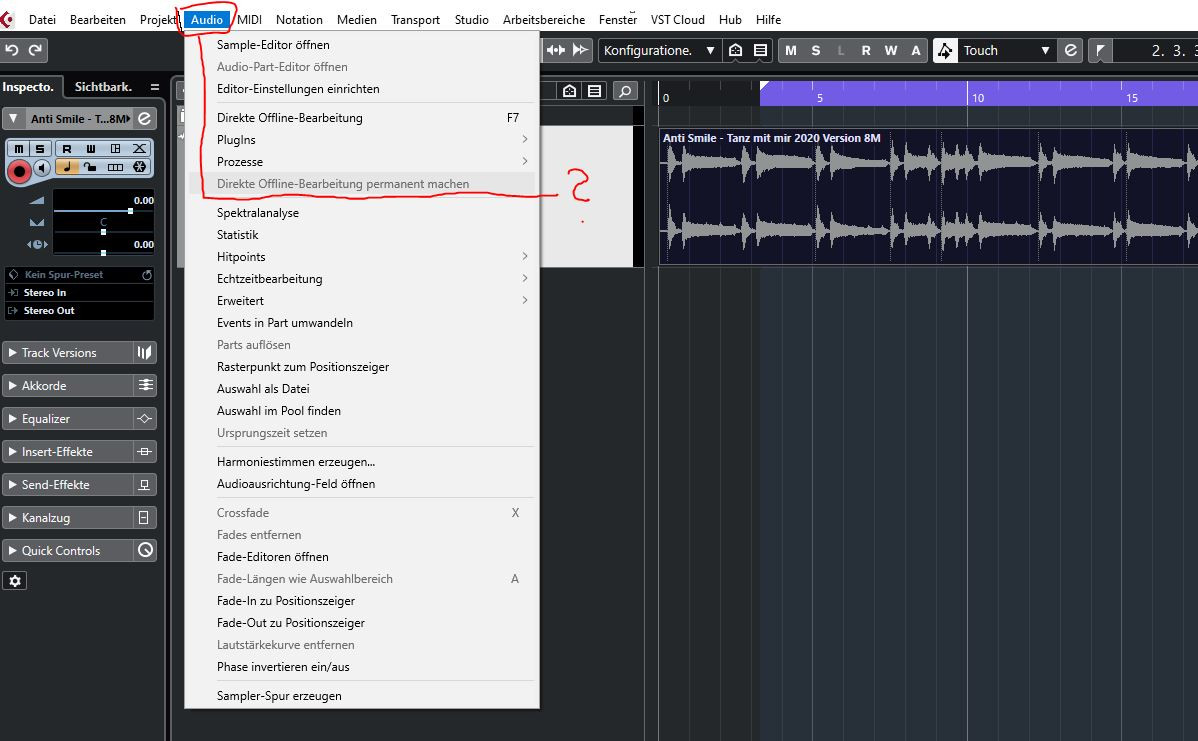Click the pan slider handle marked C
Screen dimensions: 1198x741
[103, 231]
